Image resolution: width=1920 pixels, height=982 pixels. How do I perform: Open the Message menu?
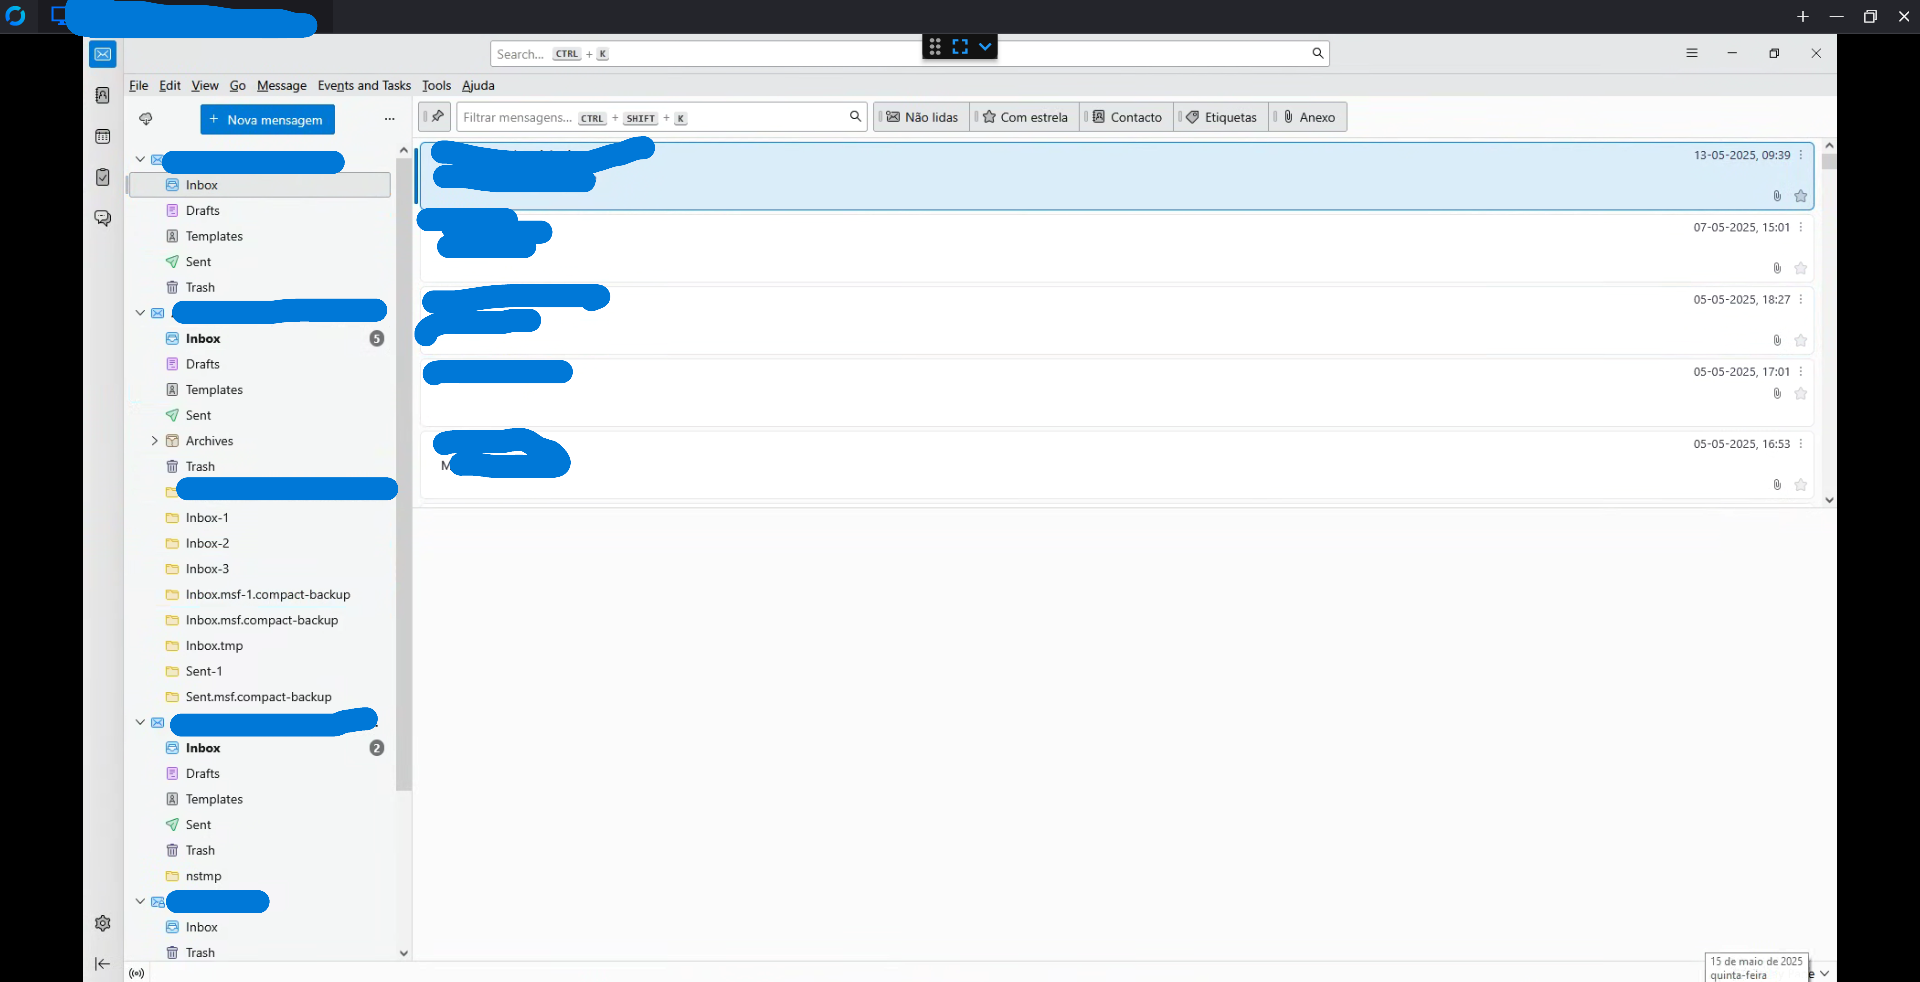point(282,86)
